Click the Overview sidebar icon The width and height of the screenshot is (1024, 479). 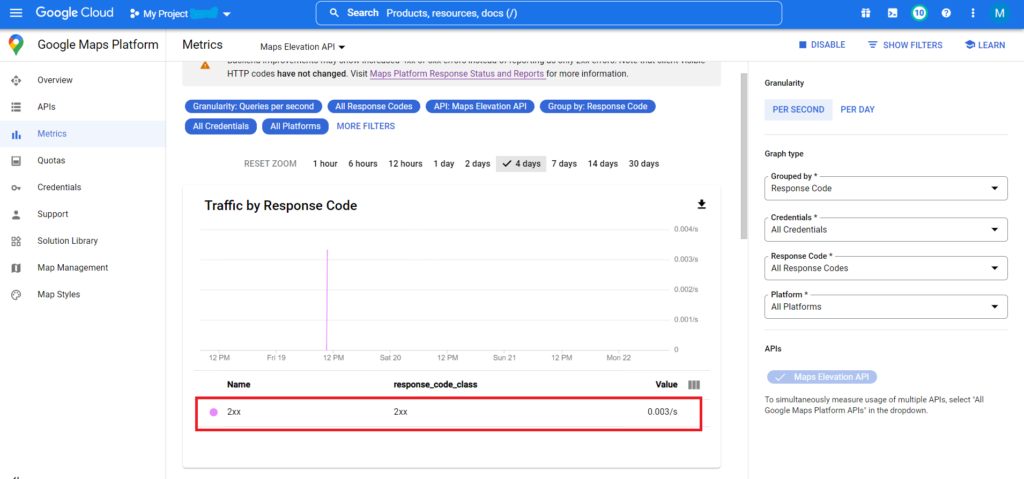click(16, 80)
